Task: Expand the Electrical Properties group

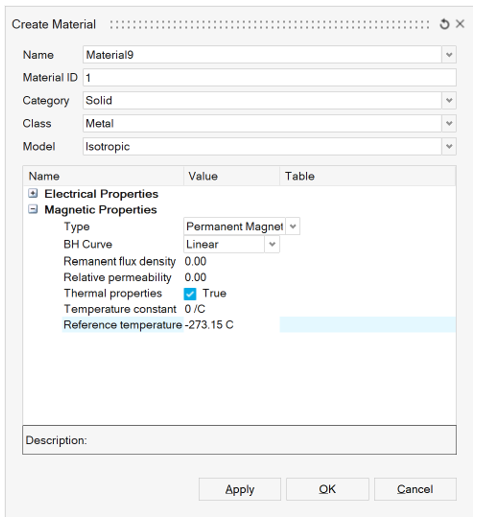Action: pos(33,193)
